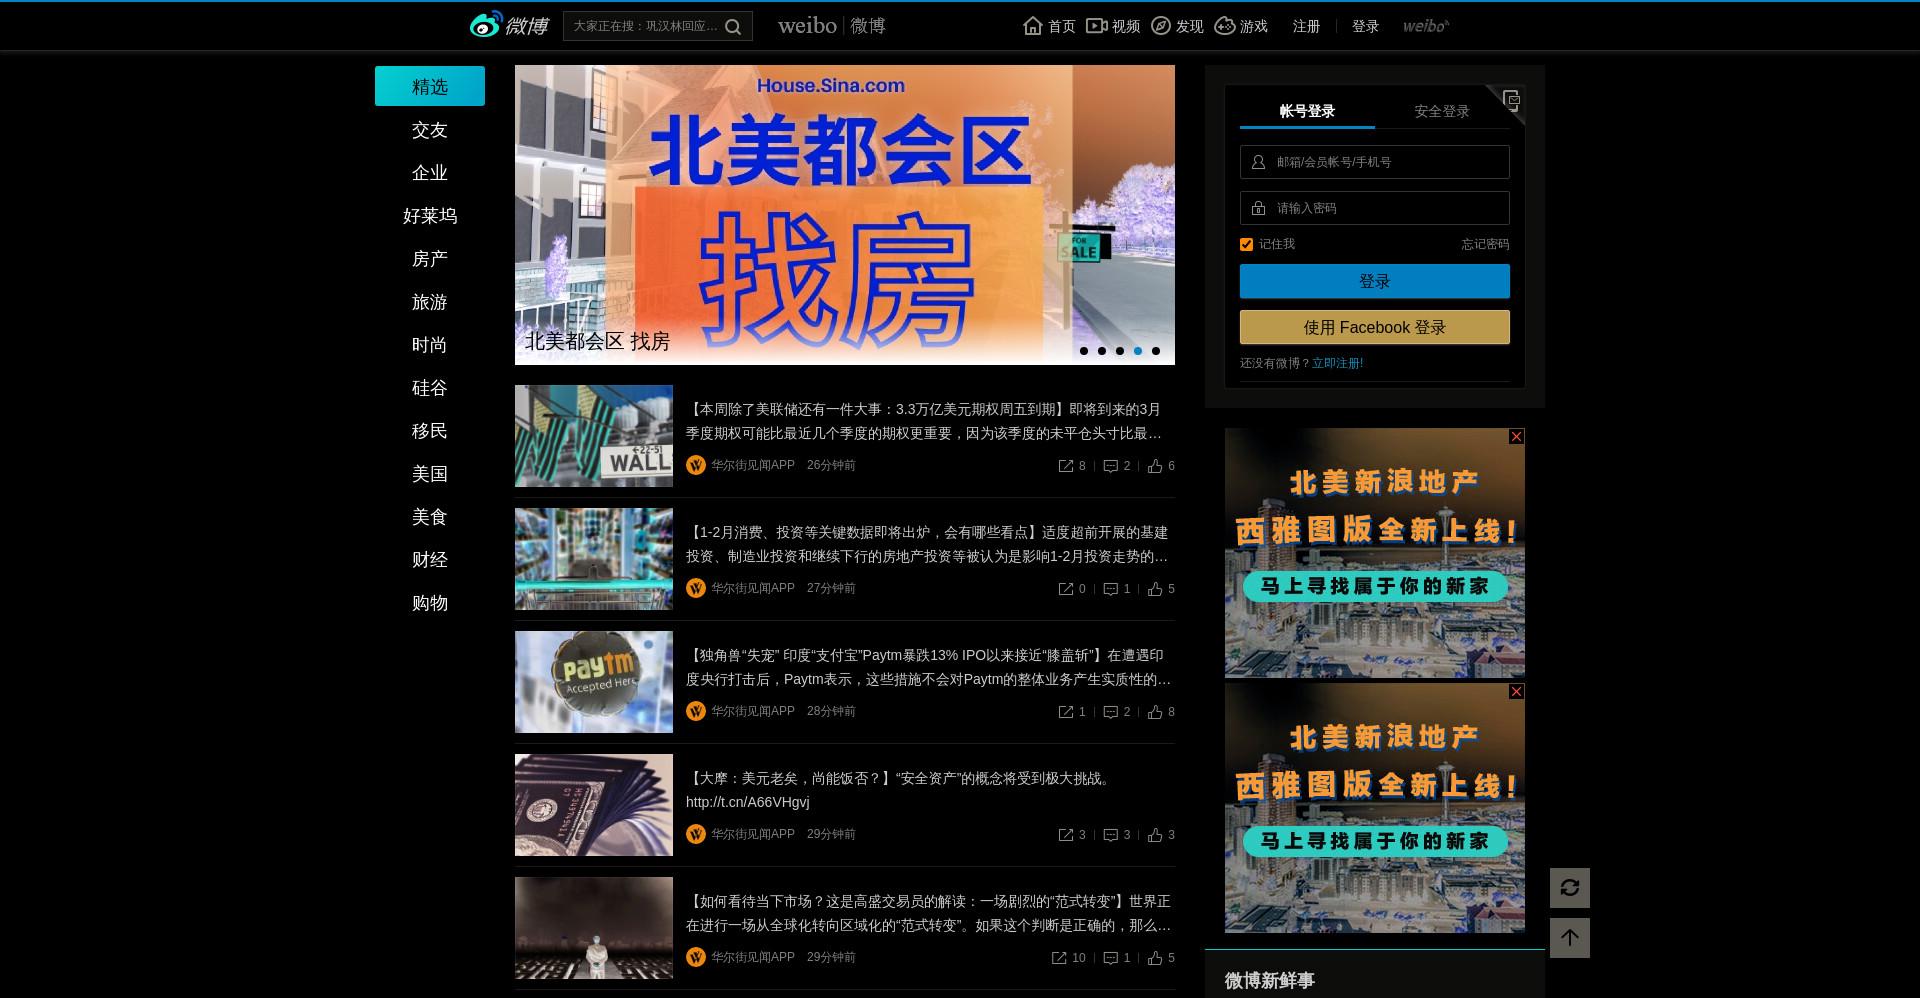The height and width of the screenshot is (998, 1920).
Task: Click share icon on the Paytm post
Action: 1066,712
